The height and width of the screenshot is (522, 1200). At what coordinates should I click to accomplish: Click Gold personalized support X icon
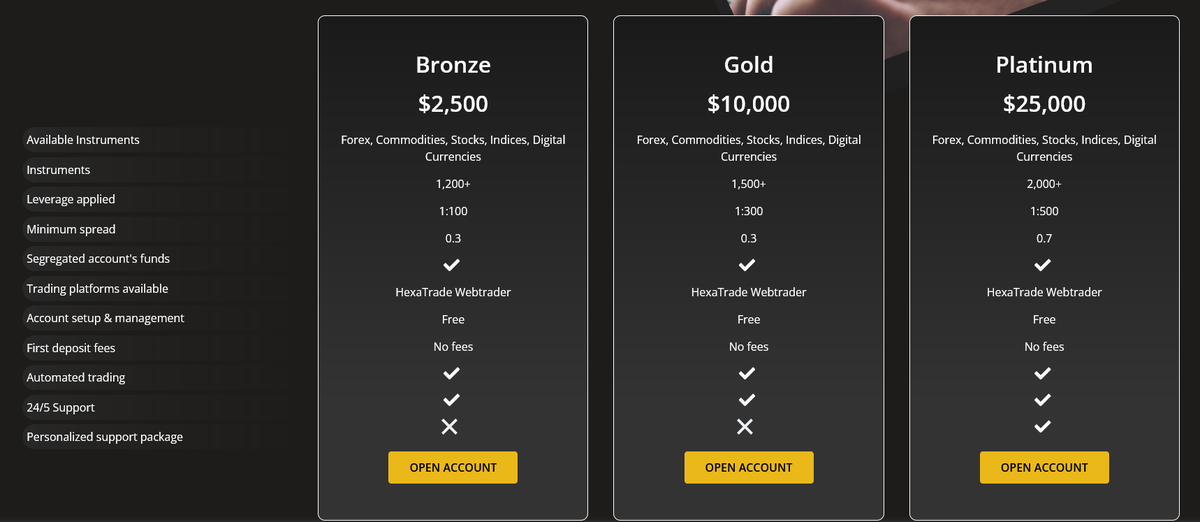[745, 427]
